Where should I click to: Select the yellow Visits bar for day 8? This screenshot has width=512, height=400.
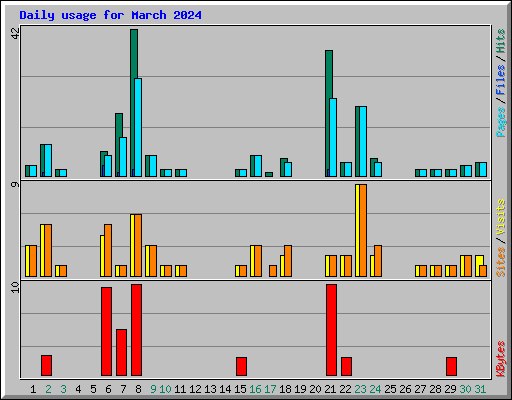(132, 245)
